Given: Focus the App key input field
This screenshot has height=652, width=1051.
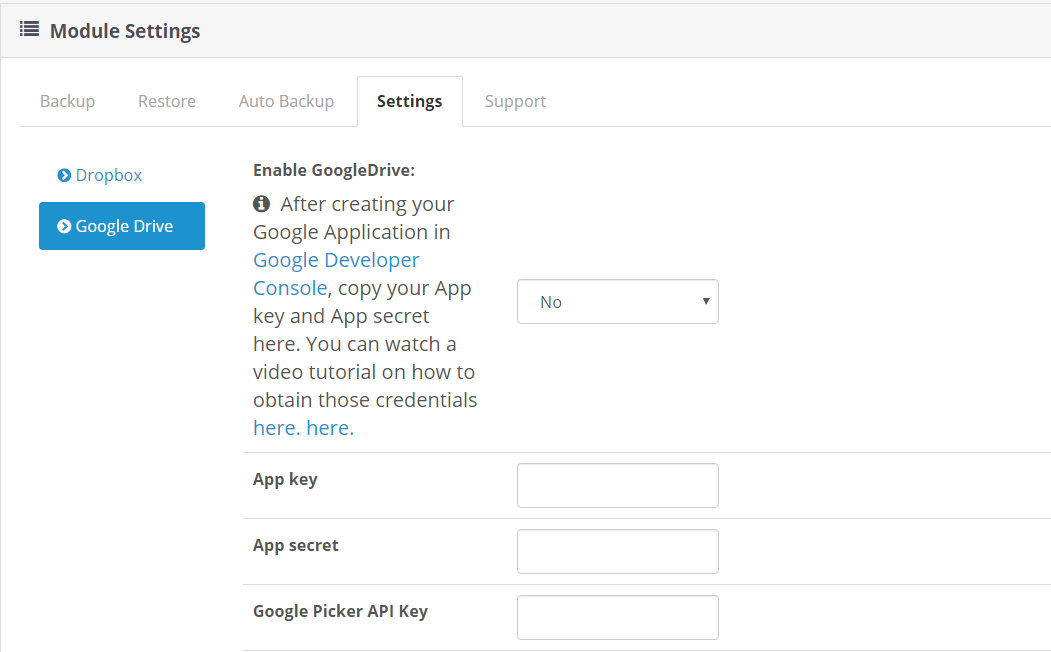Looking at the screenshot, I should coord(617,485).
